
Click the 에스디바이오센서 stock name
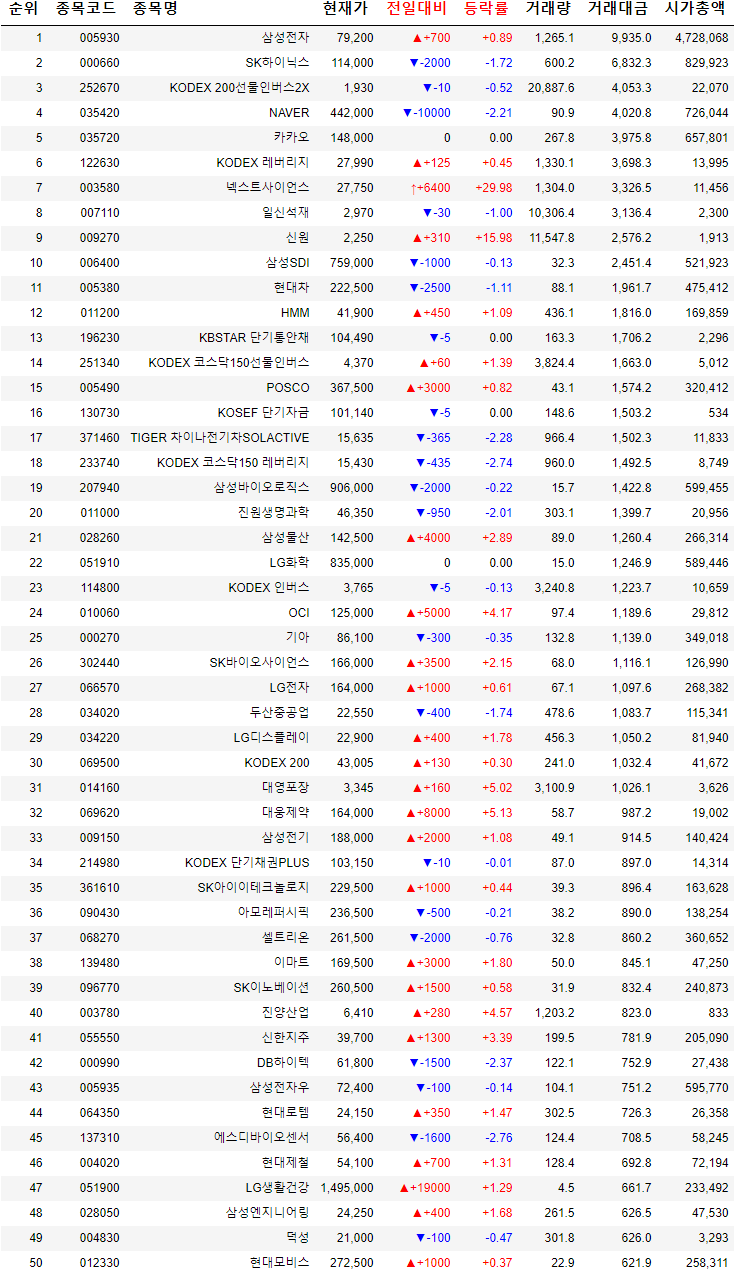(x=262, y=1138)
